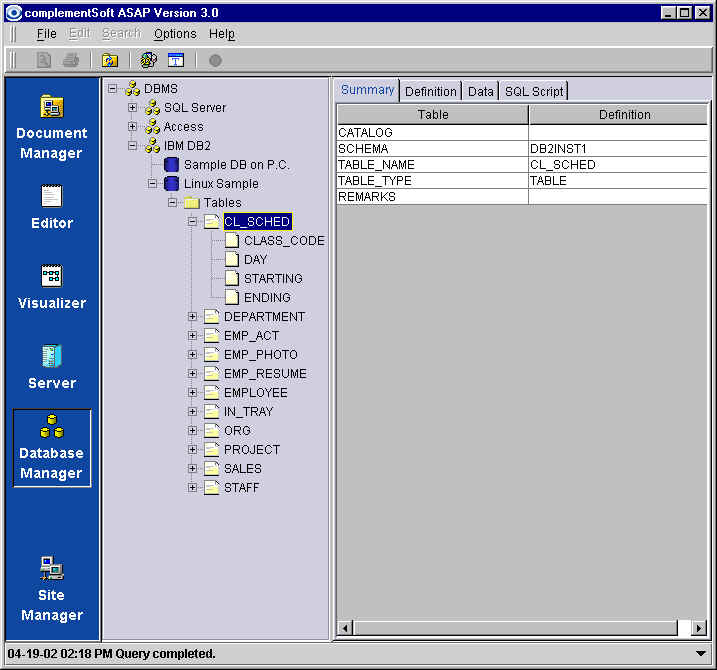
Task: Expand the EMP_ACT table node
Action: coord(193,336)
